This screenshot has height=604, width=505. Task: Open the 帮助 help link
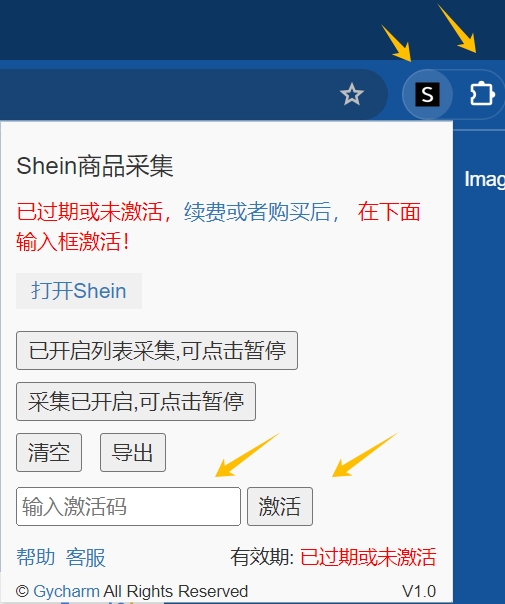[x=36, y=557]
